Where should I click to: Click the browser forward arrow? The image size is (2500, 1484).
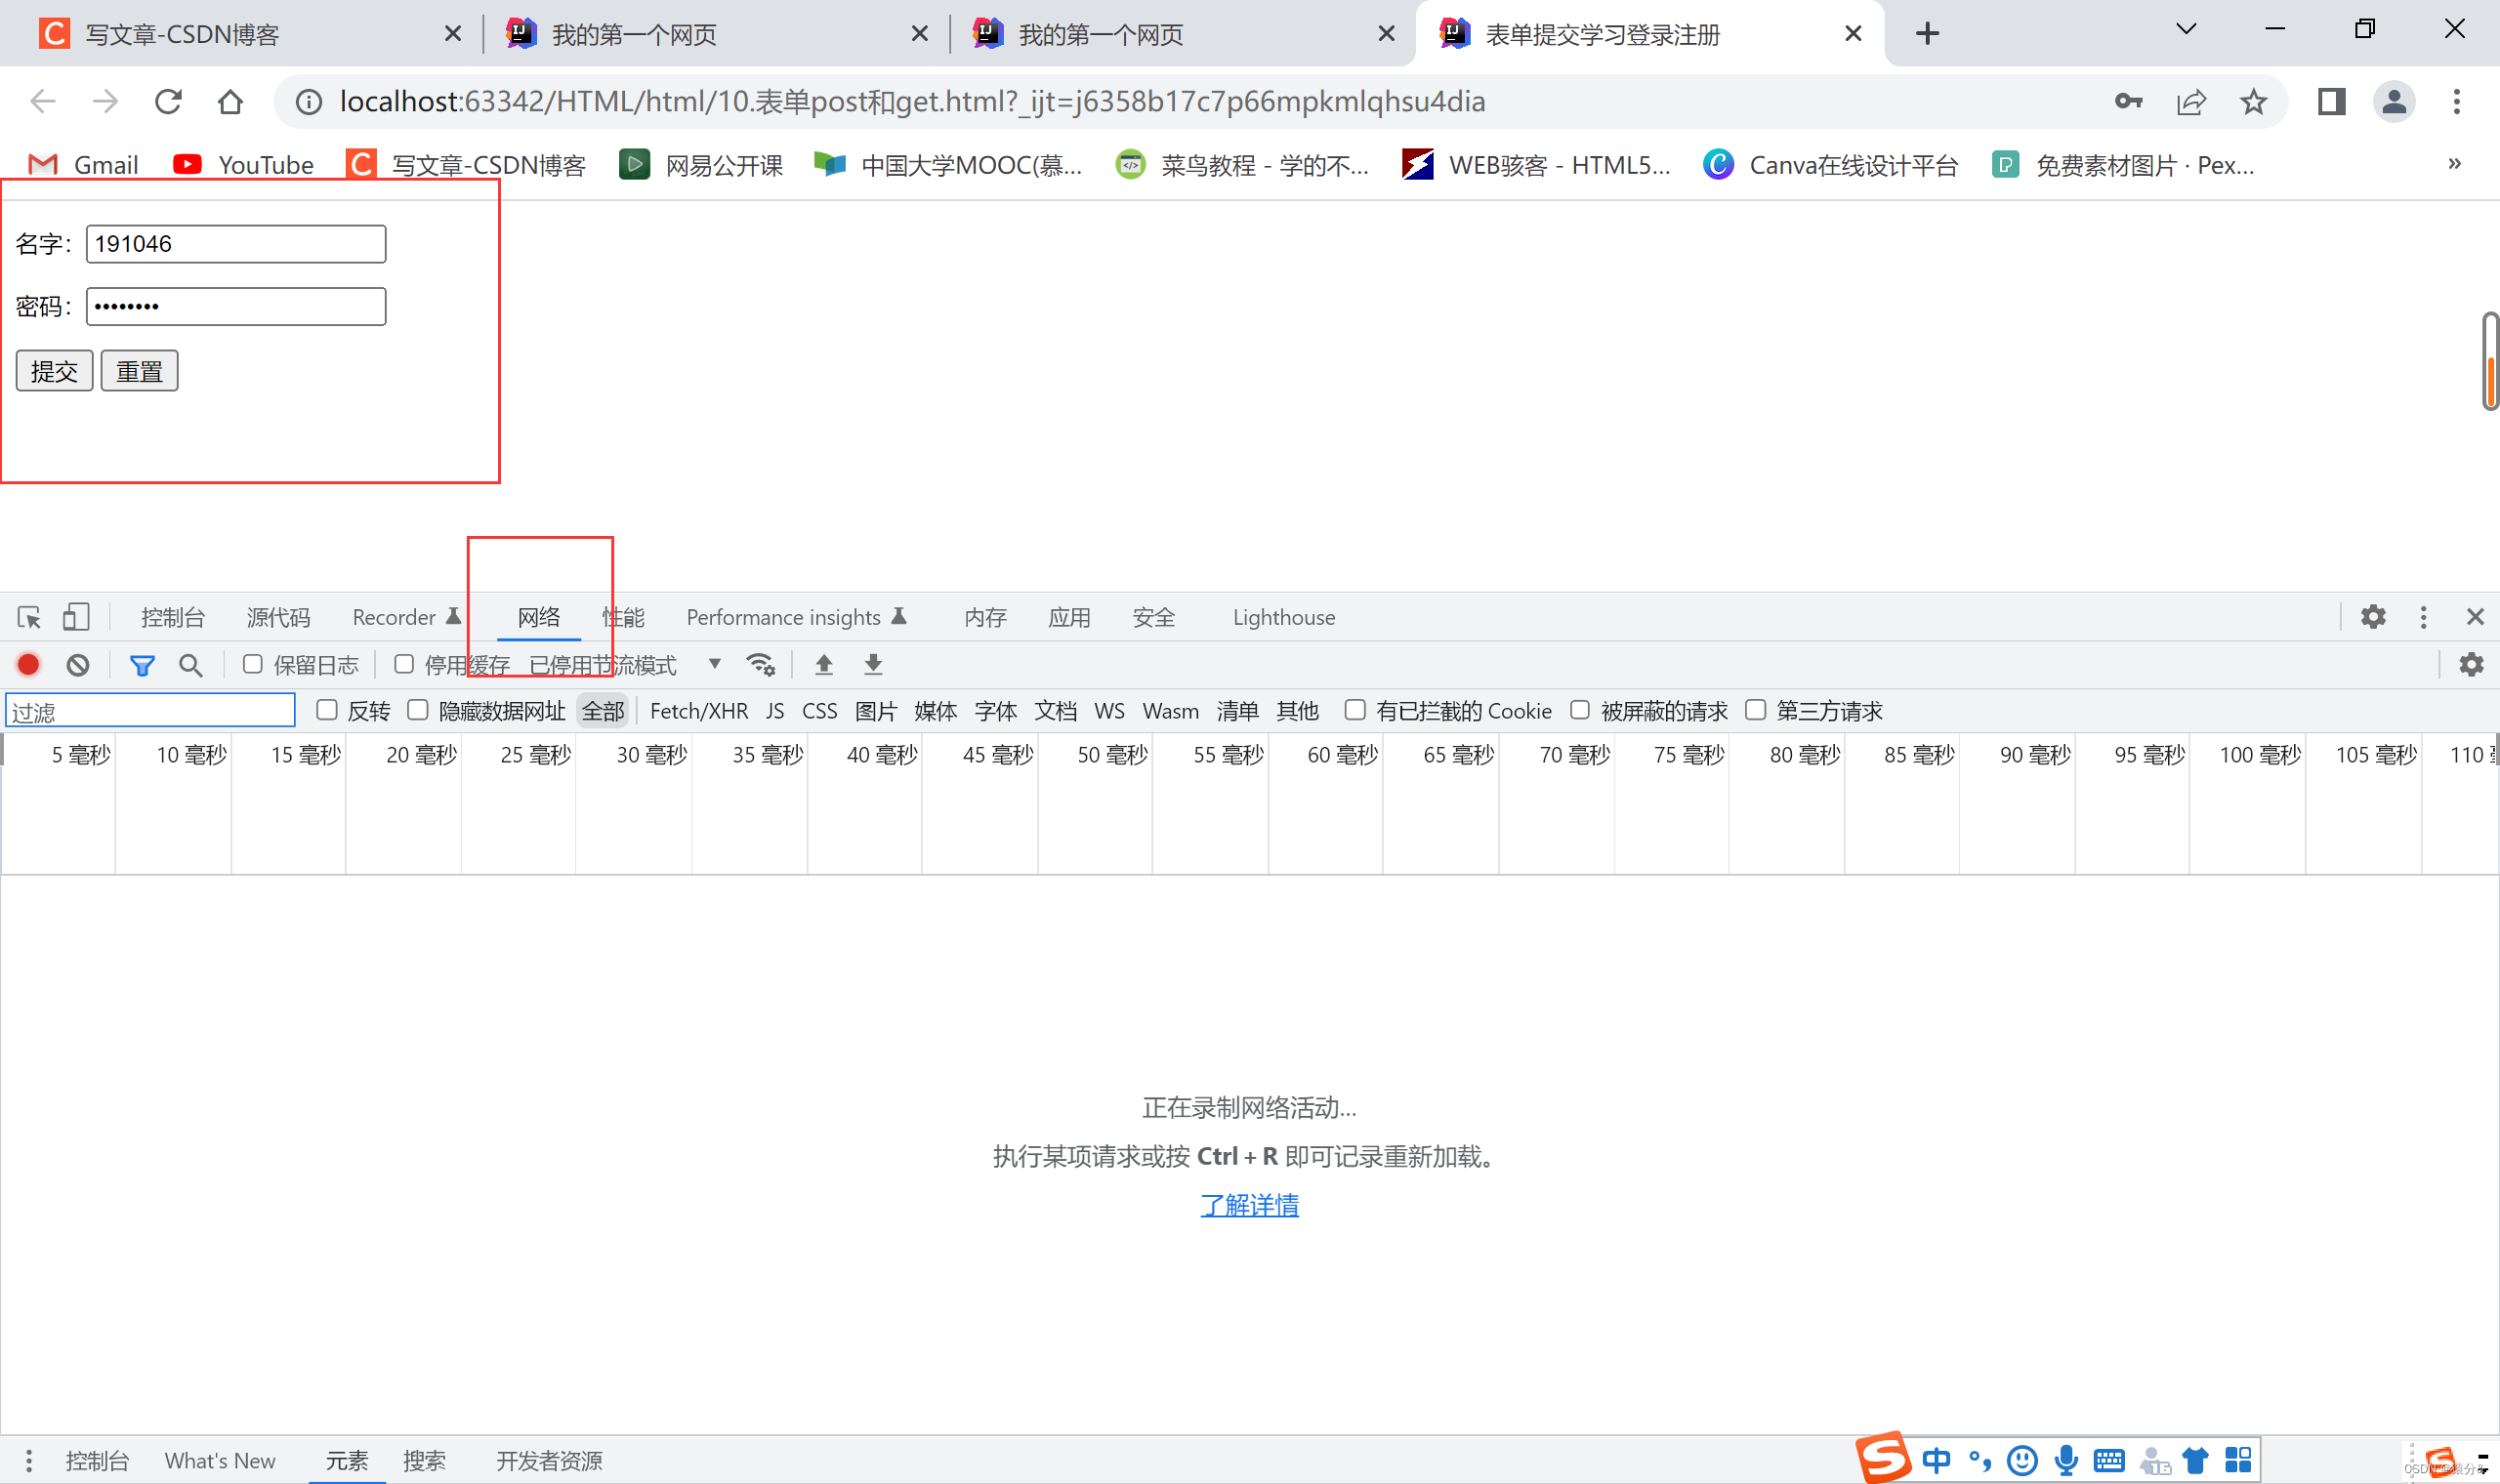(105, 101)
